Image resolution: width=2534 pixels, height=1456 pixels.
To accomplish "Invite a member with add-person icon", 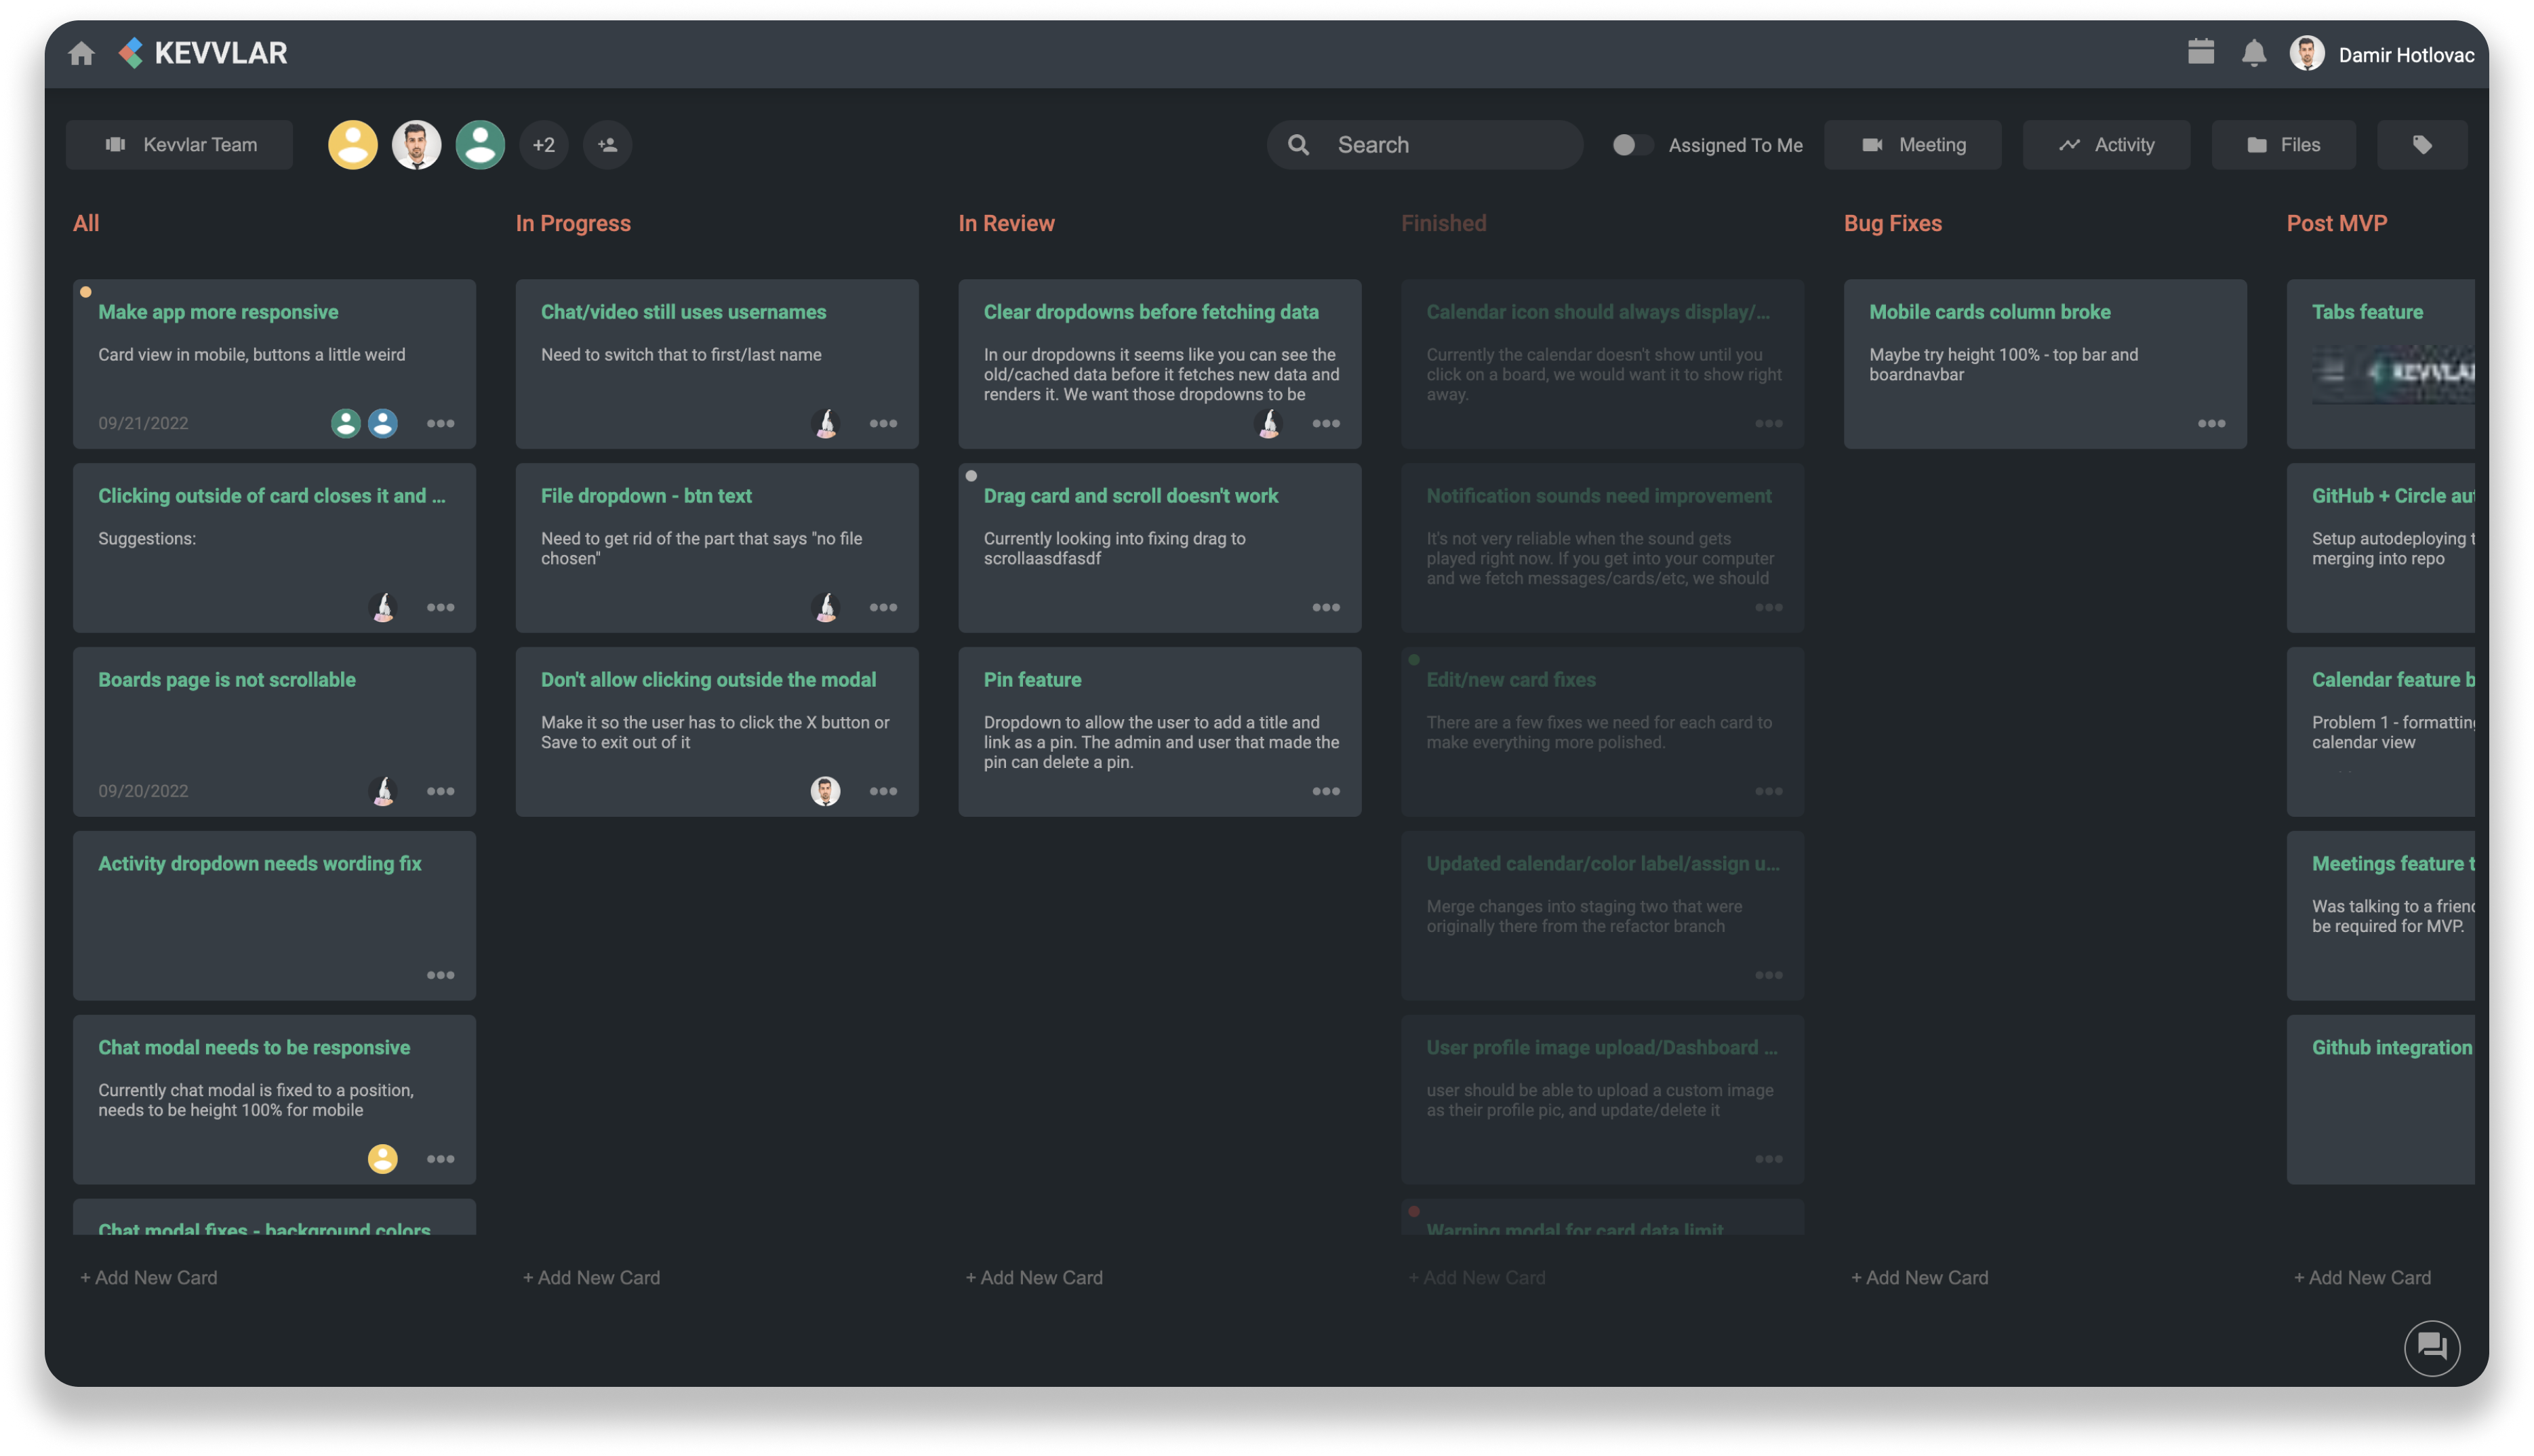I will [x=608, y=145].
